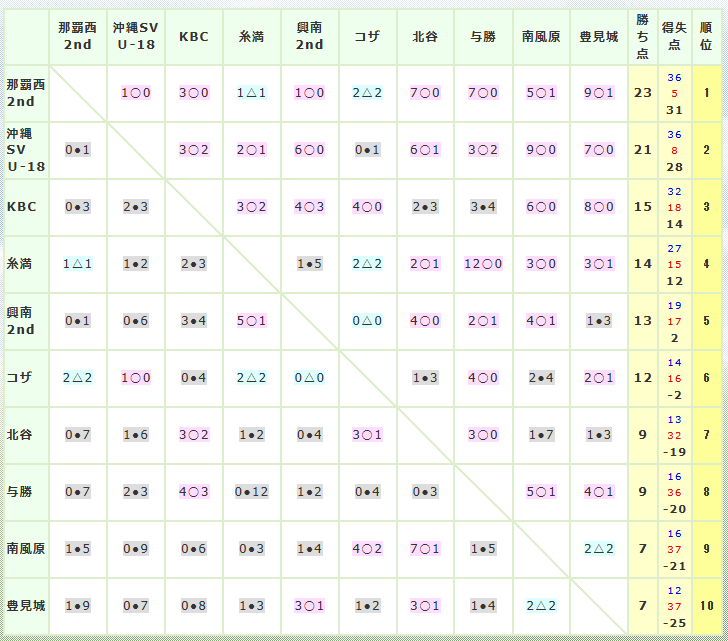Select 南風原's goal difference cell showing -21
Image resolution: width=728 pixels, height=641 pixels.
point(674,566)
